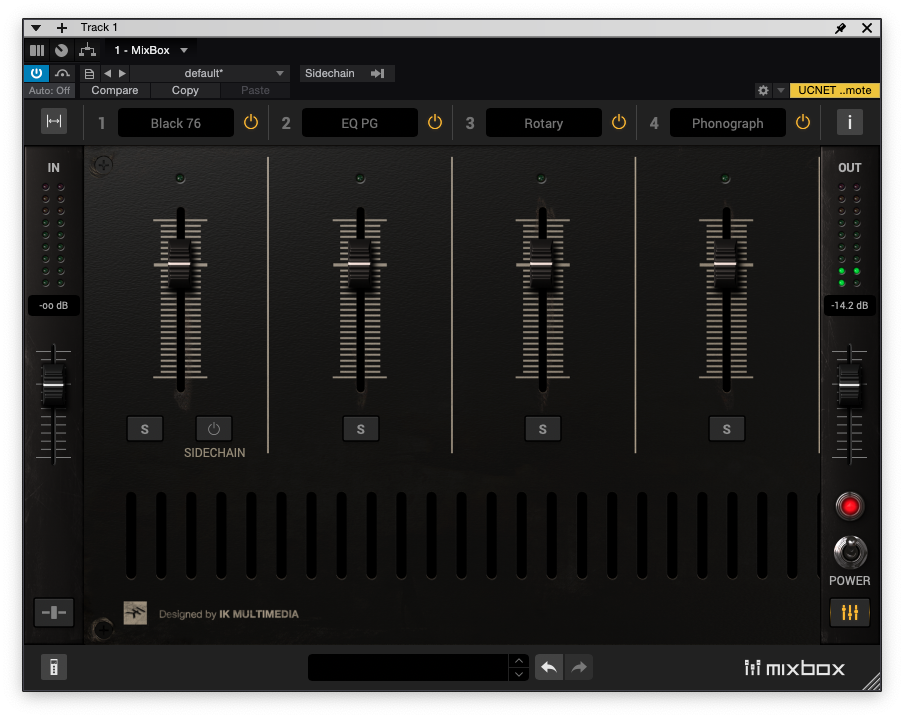The image size is (904, 718).
Task: Open the 1 - MixBox plugin dropdown
Action: pyautogui.click(x=151, y=51)
